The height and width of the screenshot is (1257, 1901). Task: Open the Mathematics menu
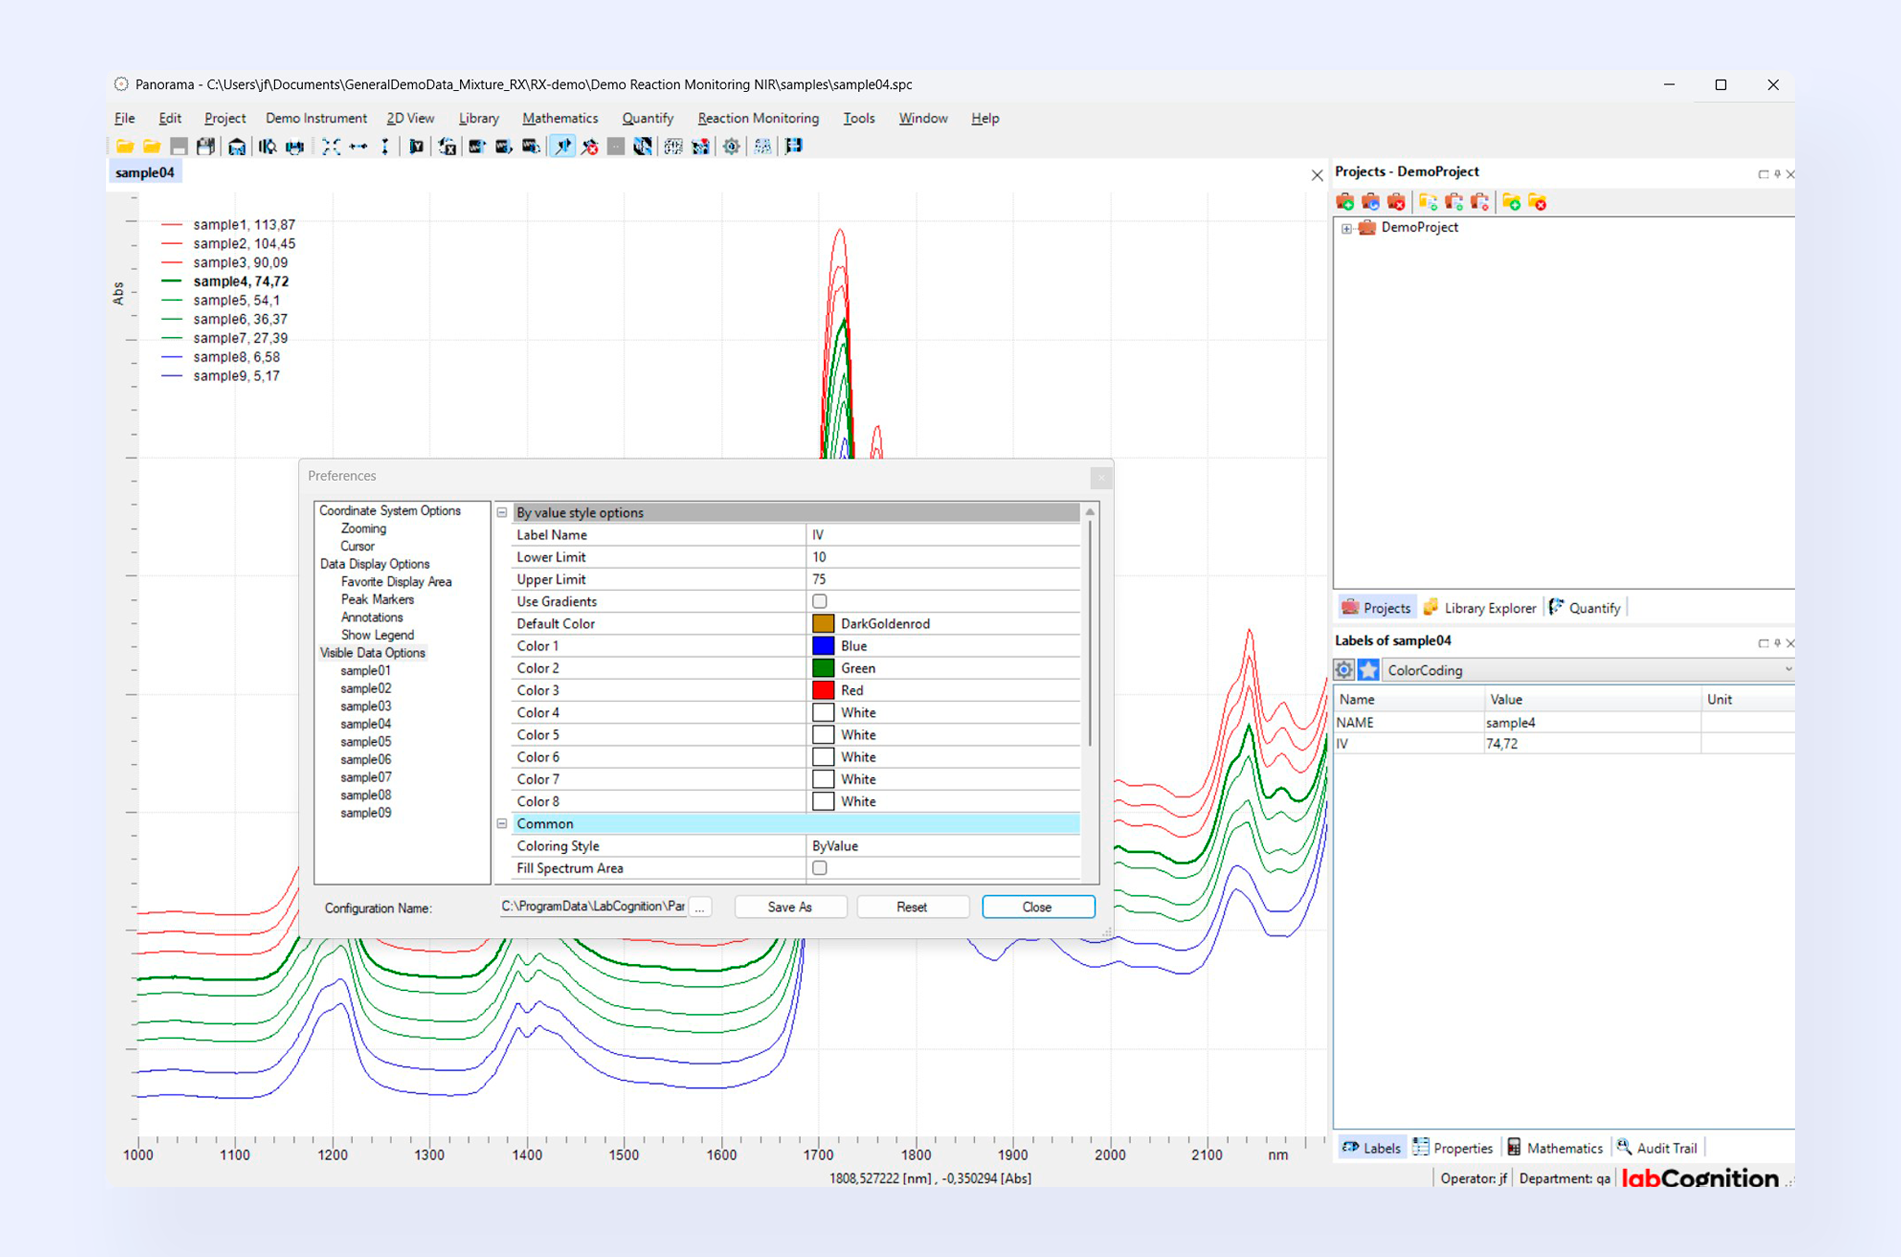(560, 118)
